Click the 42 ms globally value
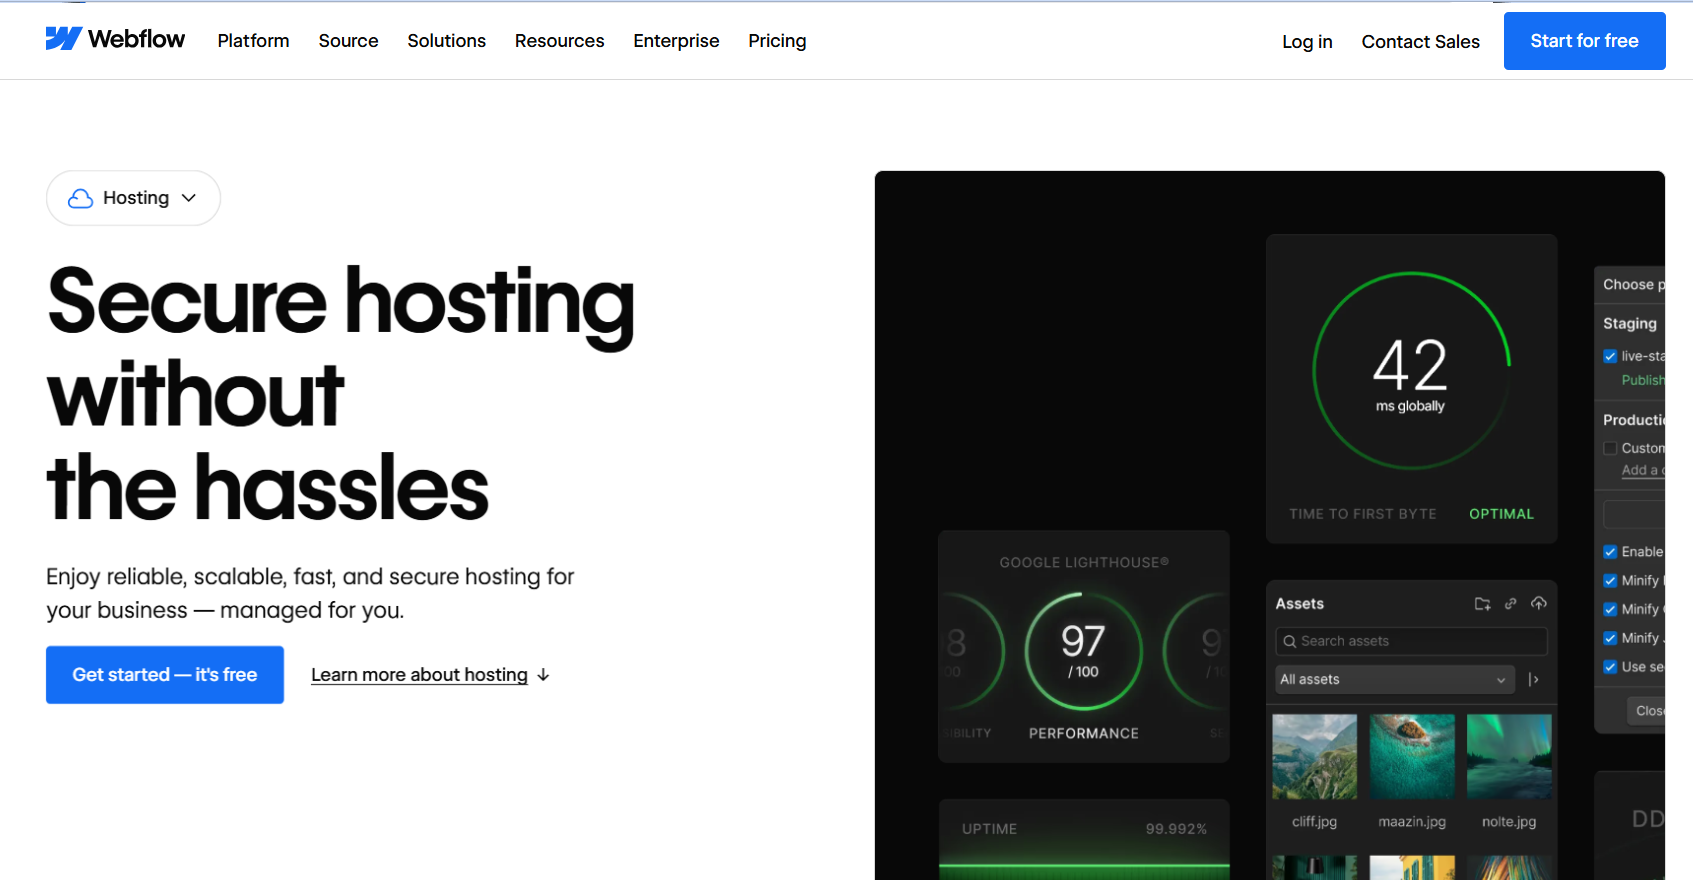This screenshot has width=1693, height=880. (x=1410, y=374)
